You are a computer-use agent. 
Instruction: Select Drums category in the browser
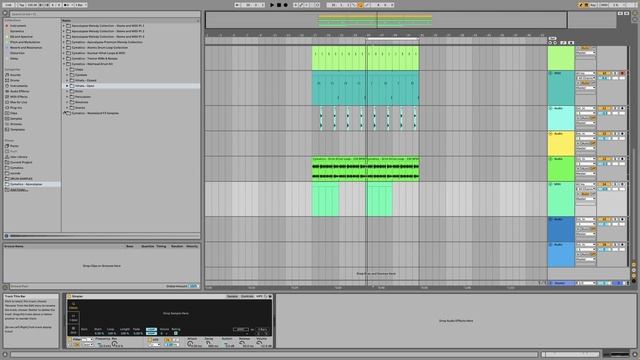click(15, 80)
